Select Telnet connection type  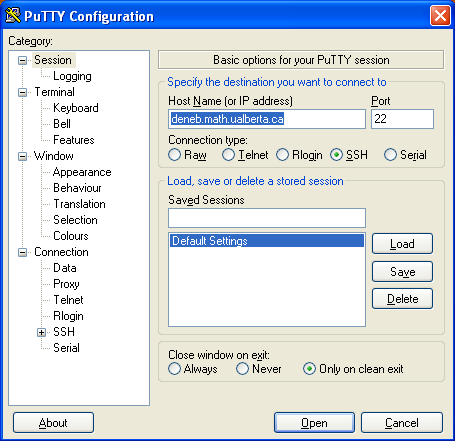[x=228, y=155]
